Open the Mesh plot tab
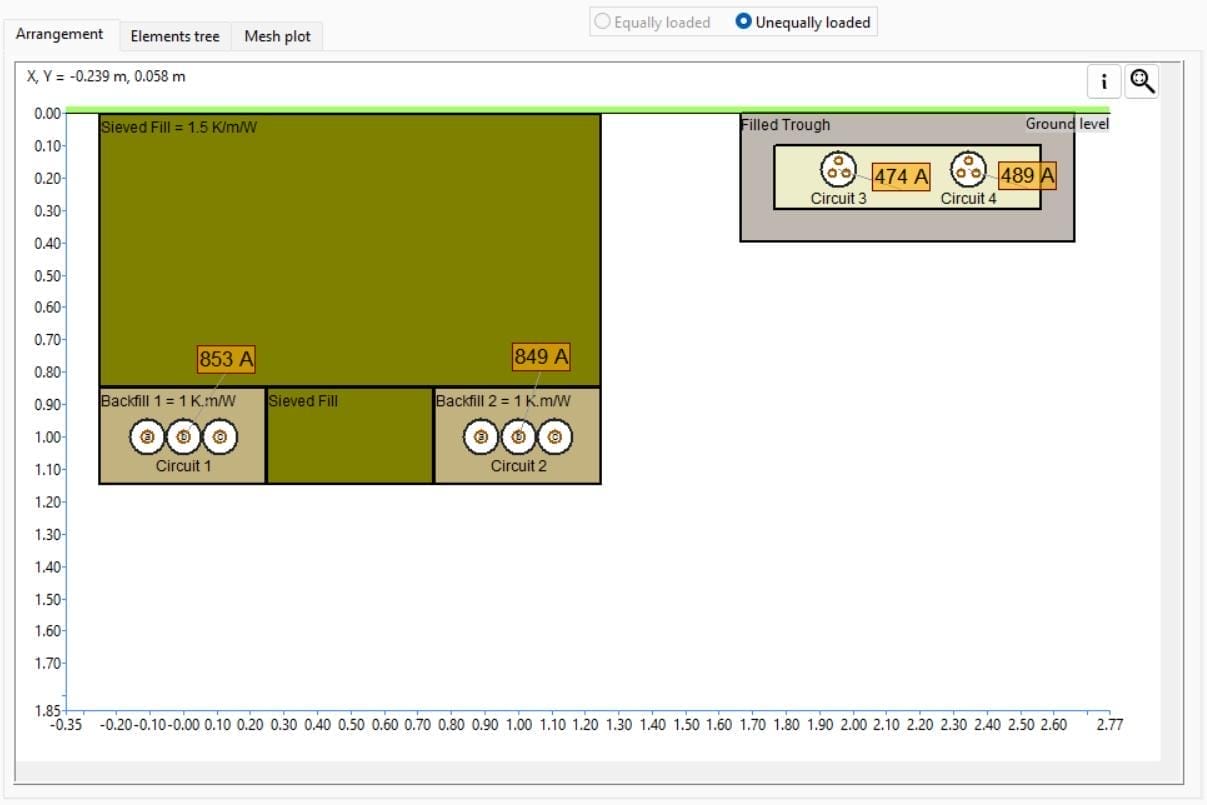This screenshot has width=1207, height=805. tap(277, 36)
